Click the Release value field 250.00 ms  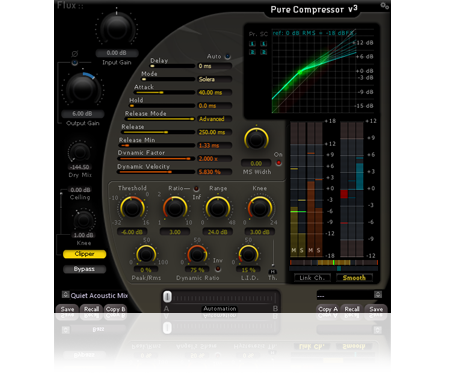coord(214,132)
